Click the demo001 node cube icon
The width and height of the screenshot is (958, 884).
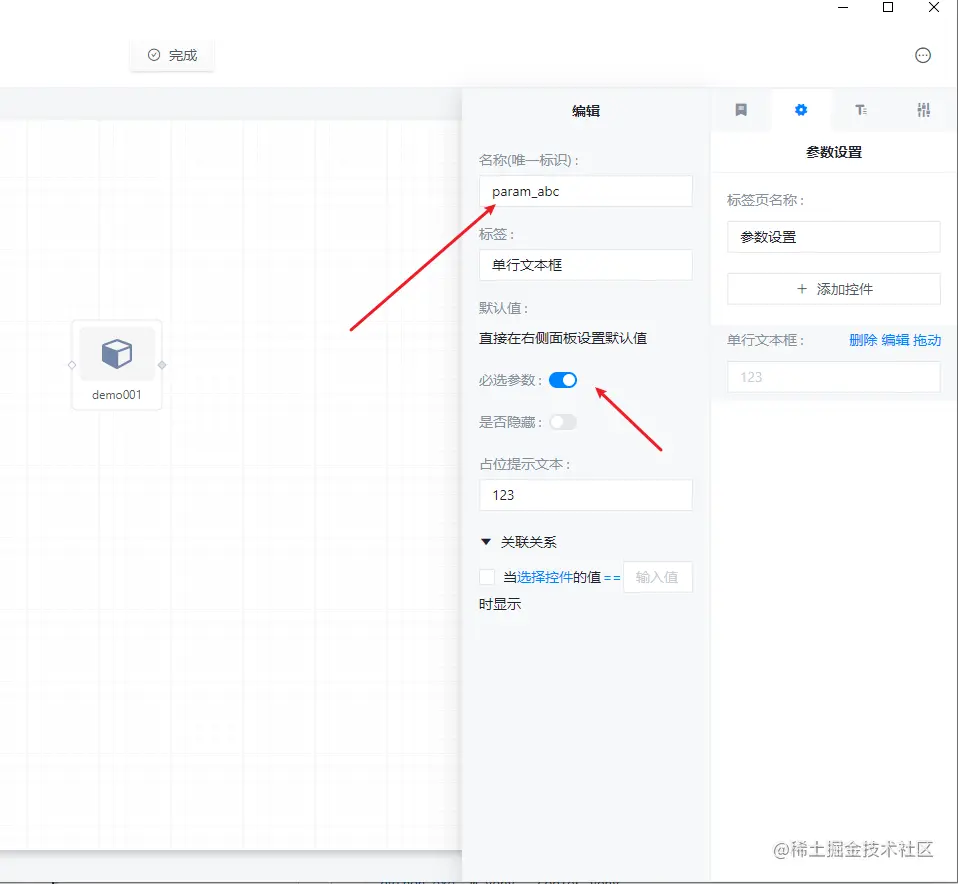[117, 354]
